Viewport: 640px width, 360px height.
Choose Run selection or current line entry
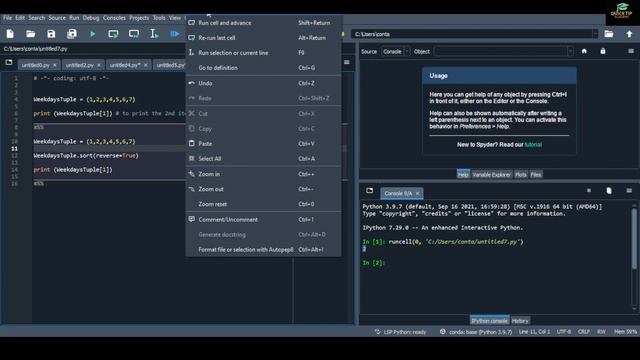point(263,53)
